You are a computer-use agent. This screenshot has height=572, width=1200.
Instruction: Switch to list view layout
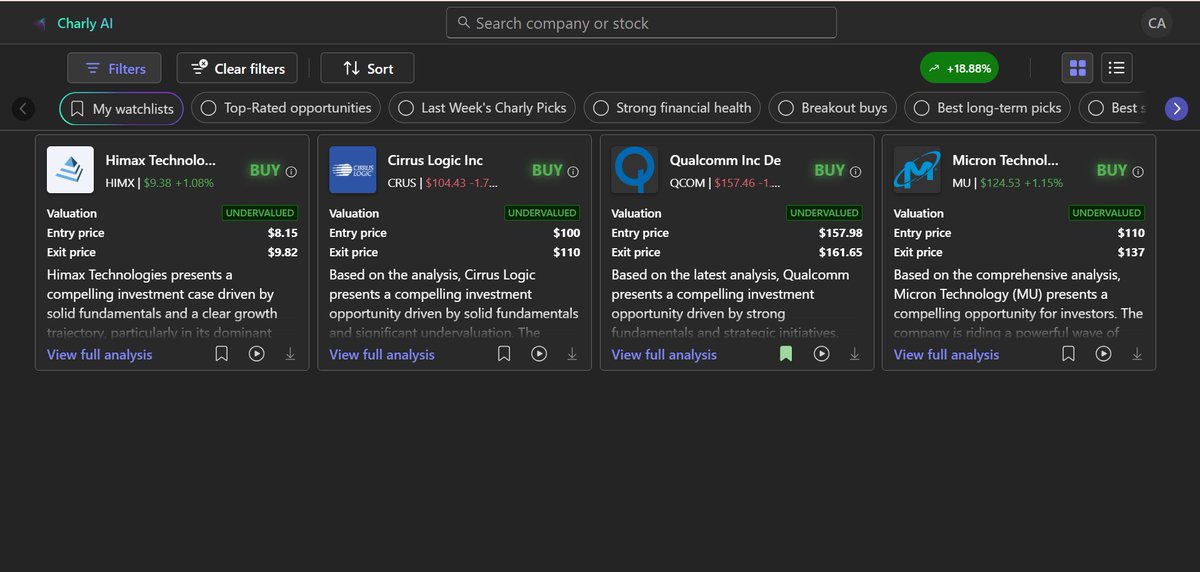1117,68
